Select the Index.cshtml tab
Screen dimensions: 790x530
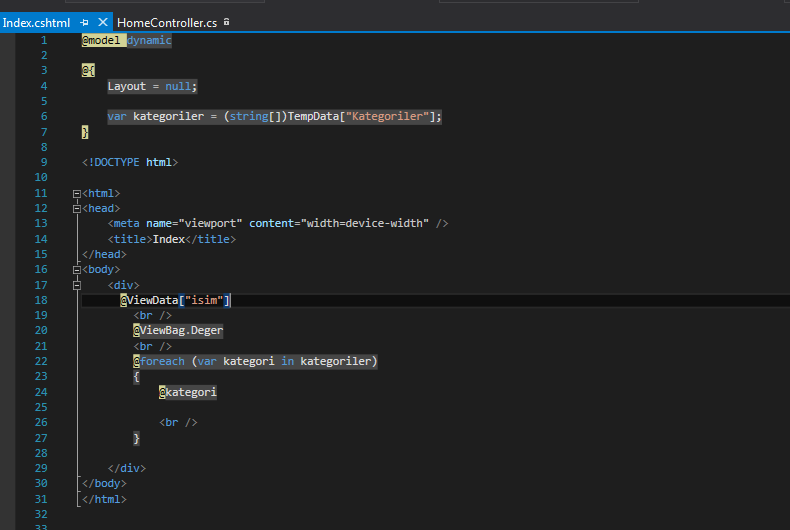click(36, 23)
